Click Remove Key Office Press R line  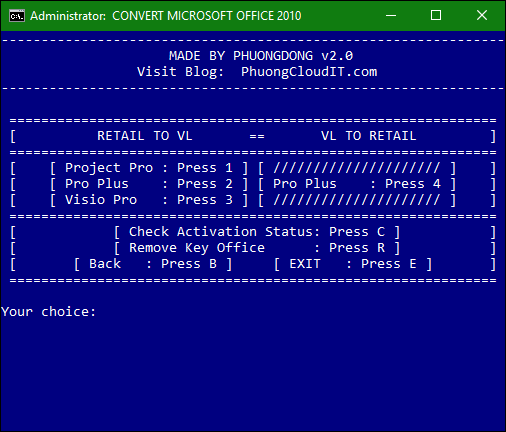tap(257, 248)
